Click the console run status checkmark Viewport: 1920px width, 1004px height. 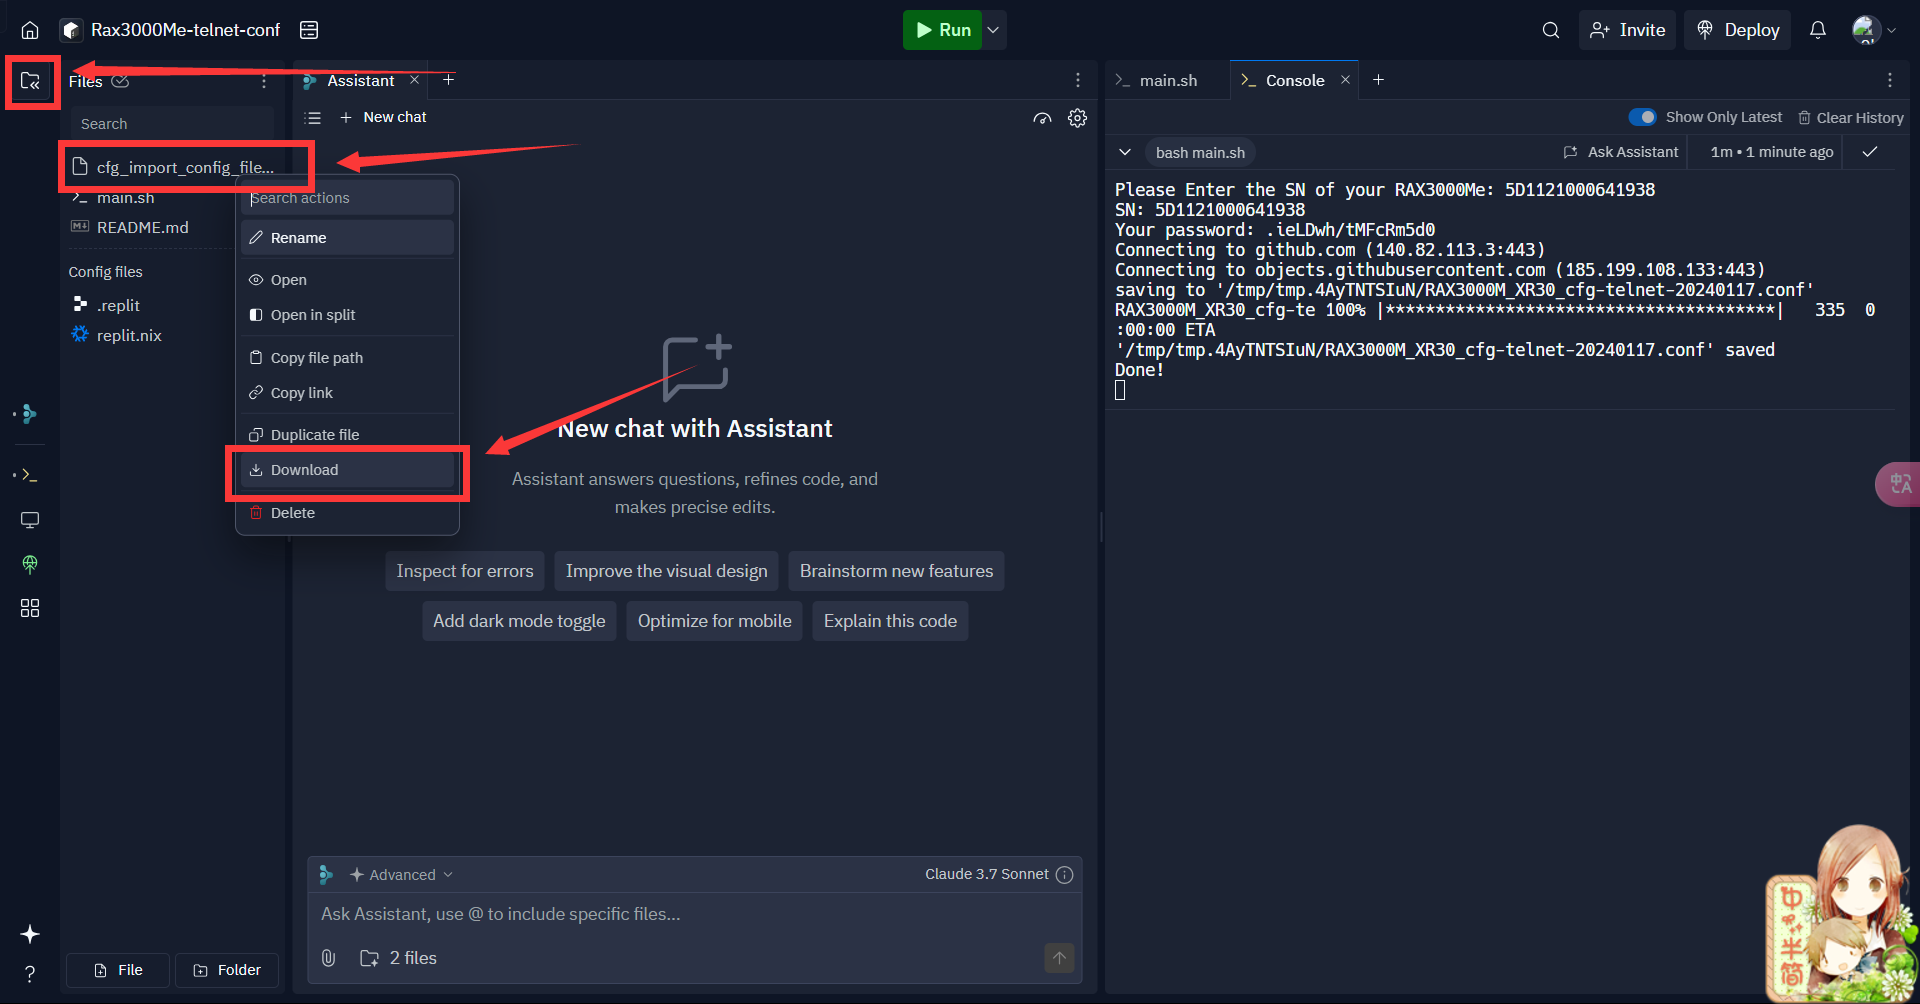[1870, 152]
